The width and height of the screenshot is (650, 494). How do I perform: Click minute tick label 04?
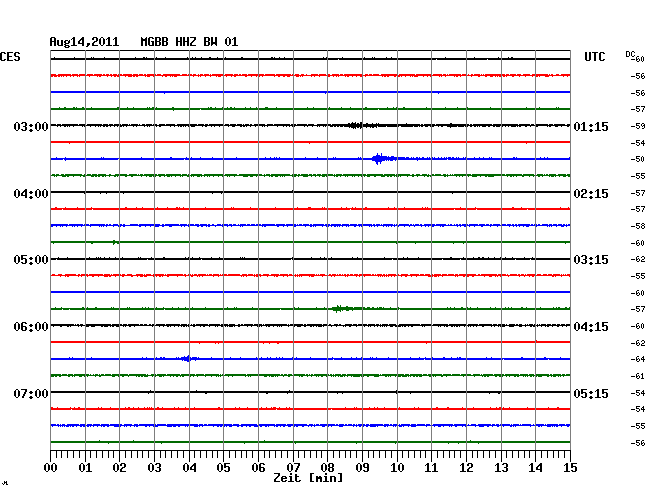189,468
